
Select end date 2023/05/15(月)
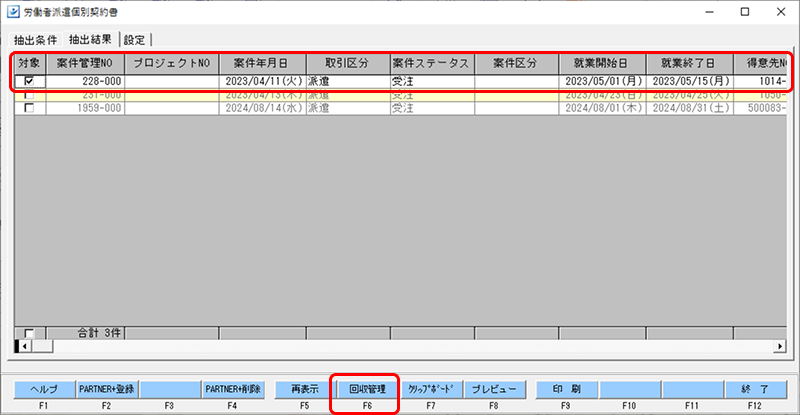pos(690,81)
